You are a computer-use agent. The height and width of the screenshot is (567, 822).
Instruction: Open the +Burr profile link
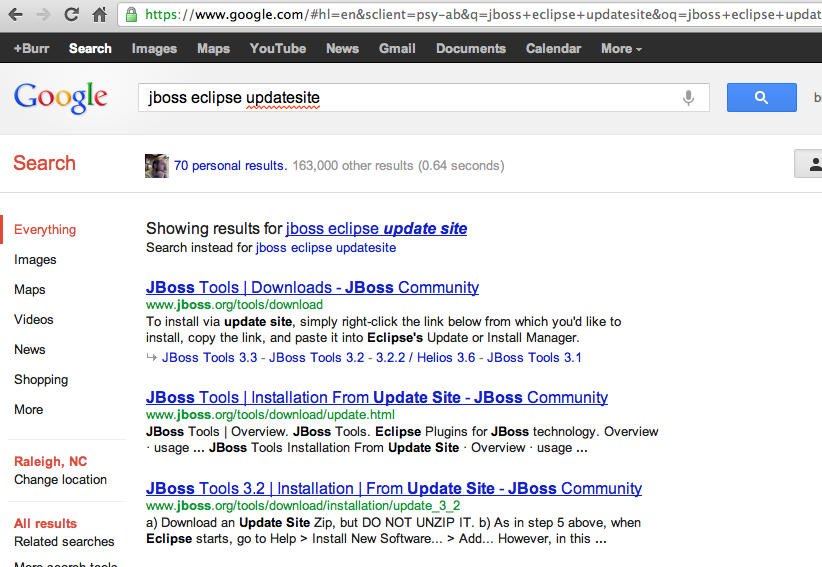click(31, 48)
